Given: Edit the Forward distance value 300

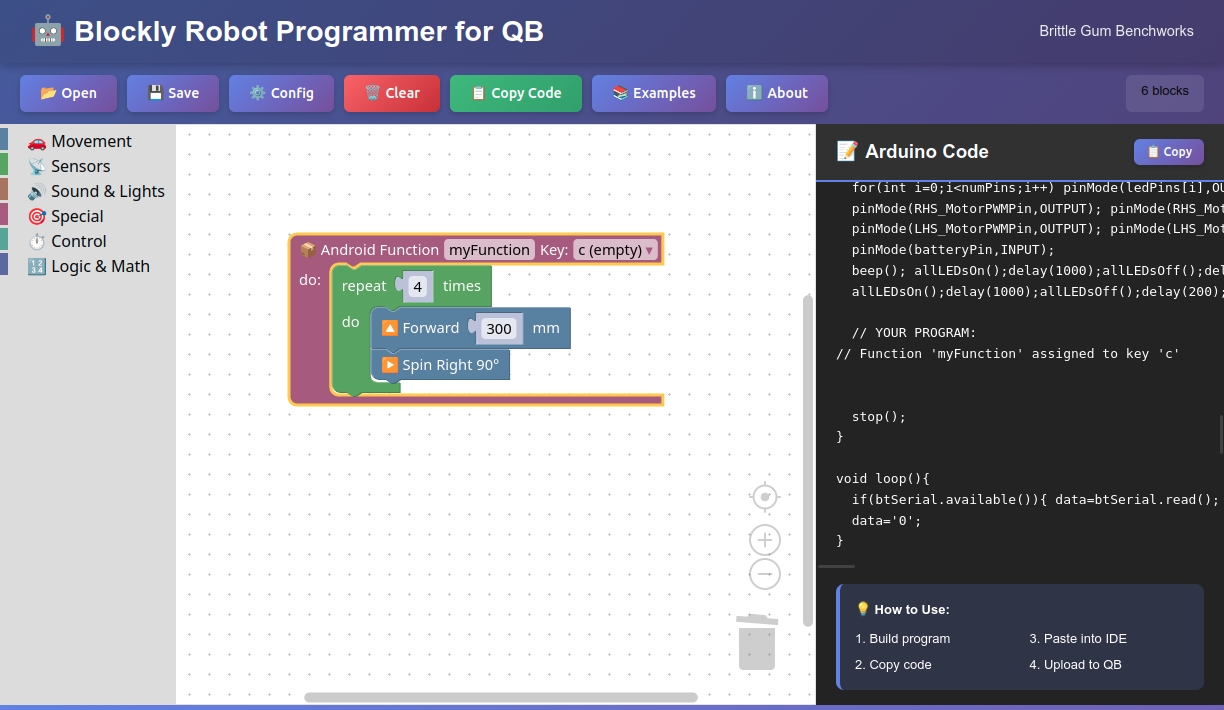Looking at the screenshot, I should [x=499, y=329].
